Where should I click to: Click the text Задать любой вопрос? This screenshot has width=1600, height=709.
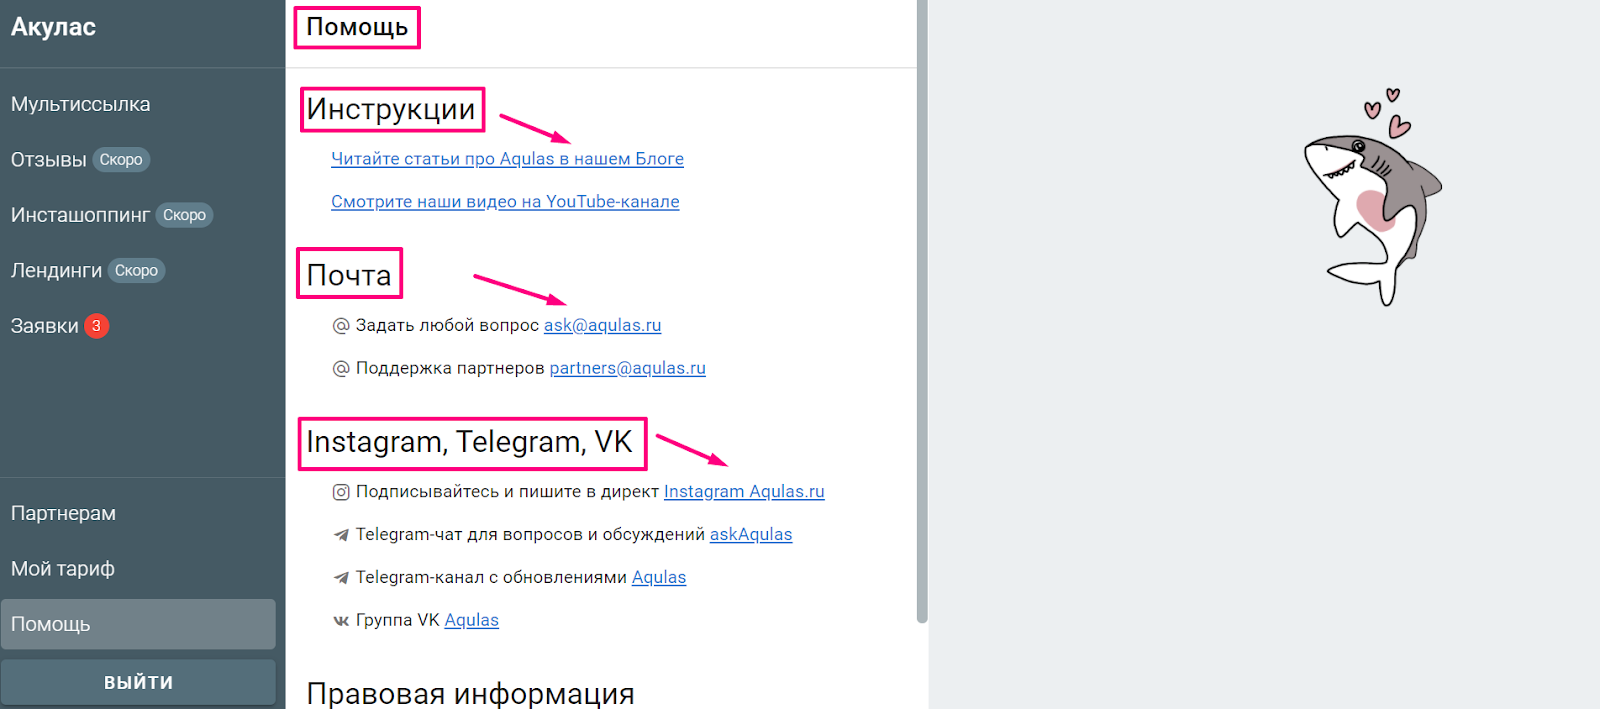point(447,325)
